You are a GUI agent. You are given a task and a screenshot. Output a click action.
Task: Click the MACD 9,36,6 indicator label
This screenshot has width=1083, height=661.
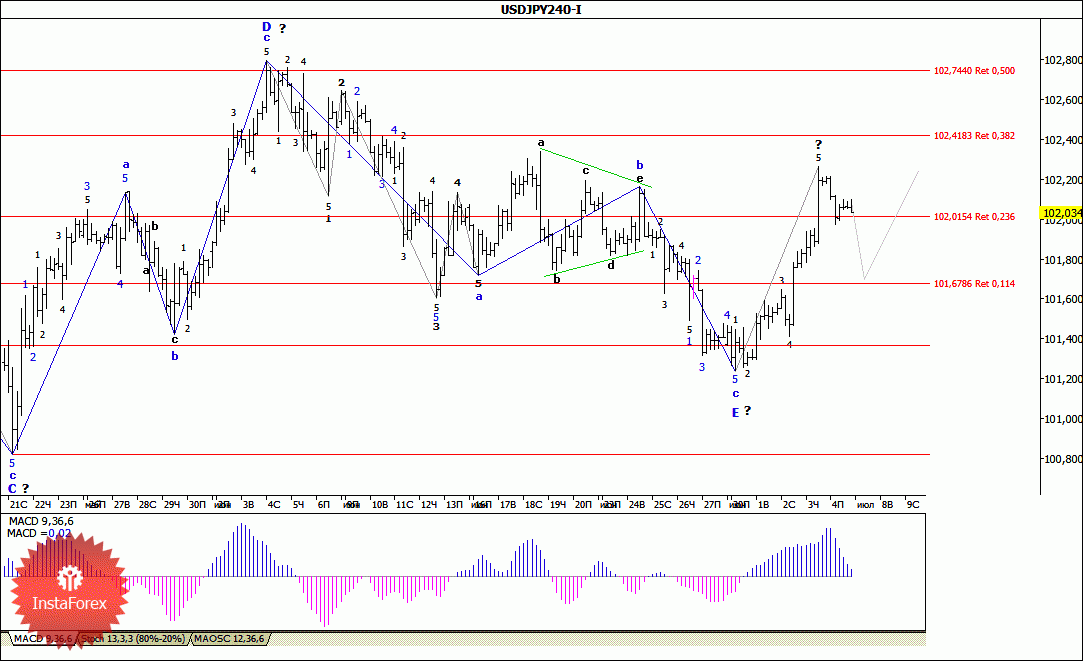click(41, 521)
